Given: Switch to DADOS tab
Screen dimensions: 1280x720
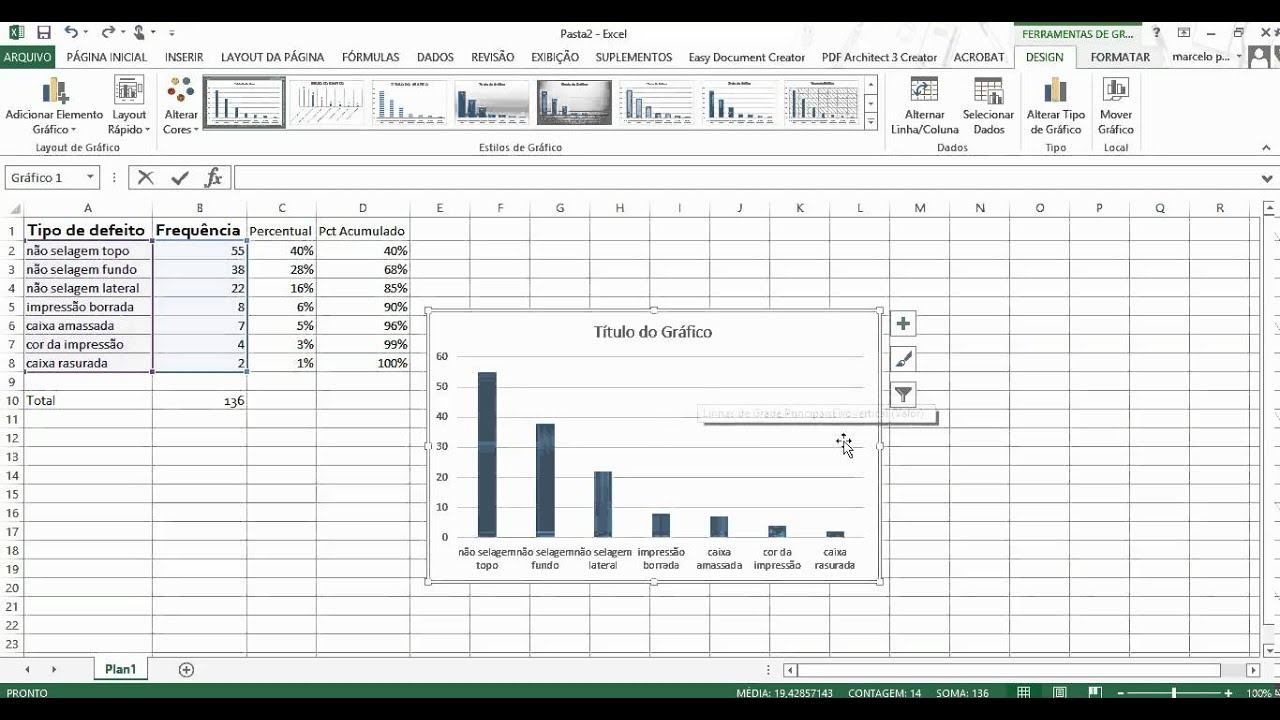Looking at the screenshot, I should [435, 57].
